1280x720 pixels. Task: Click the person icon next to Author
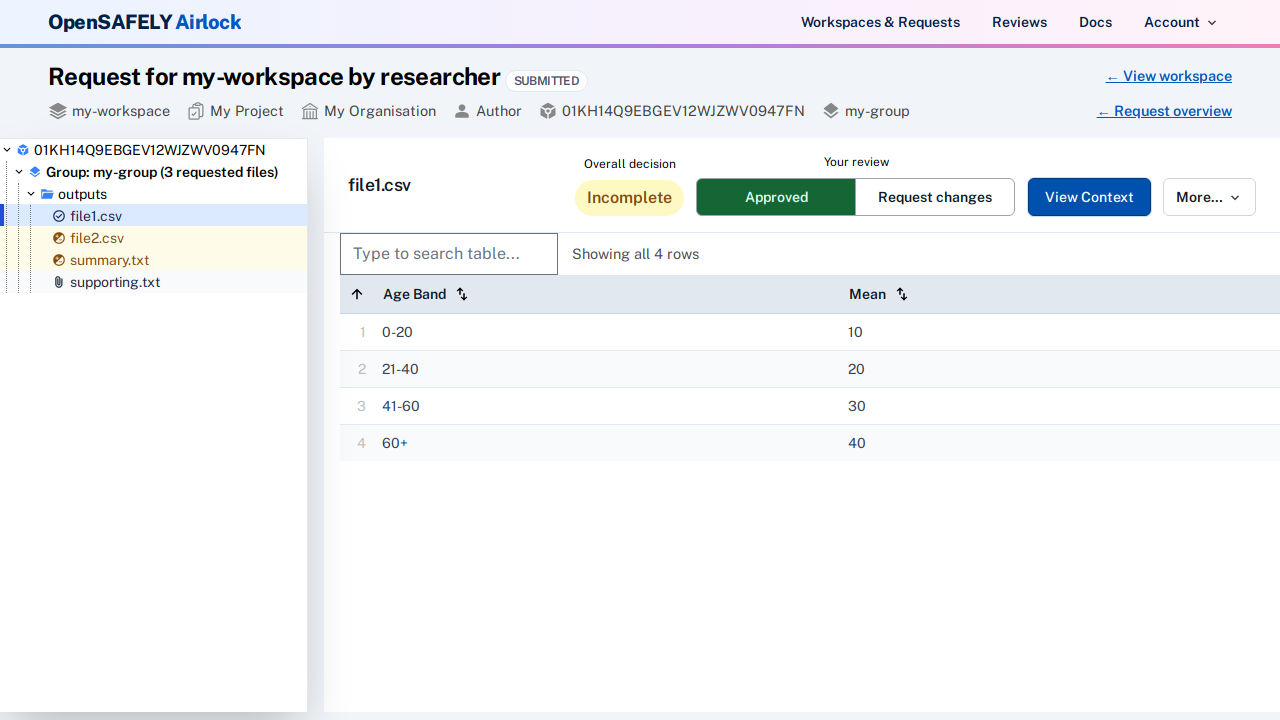(461, 111)
